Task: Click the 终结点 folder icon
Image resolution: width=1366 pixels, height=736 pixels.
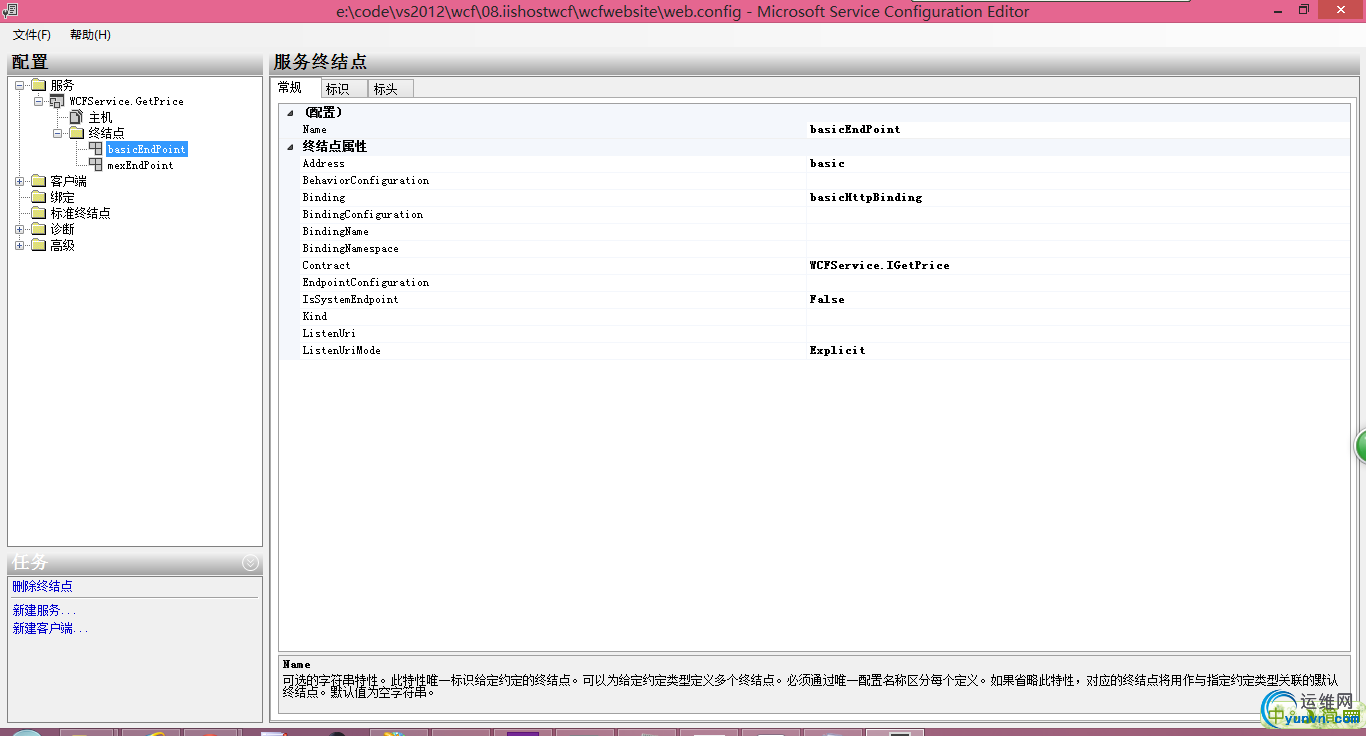Action: point(77,133)
